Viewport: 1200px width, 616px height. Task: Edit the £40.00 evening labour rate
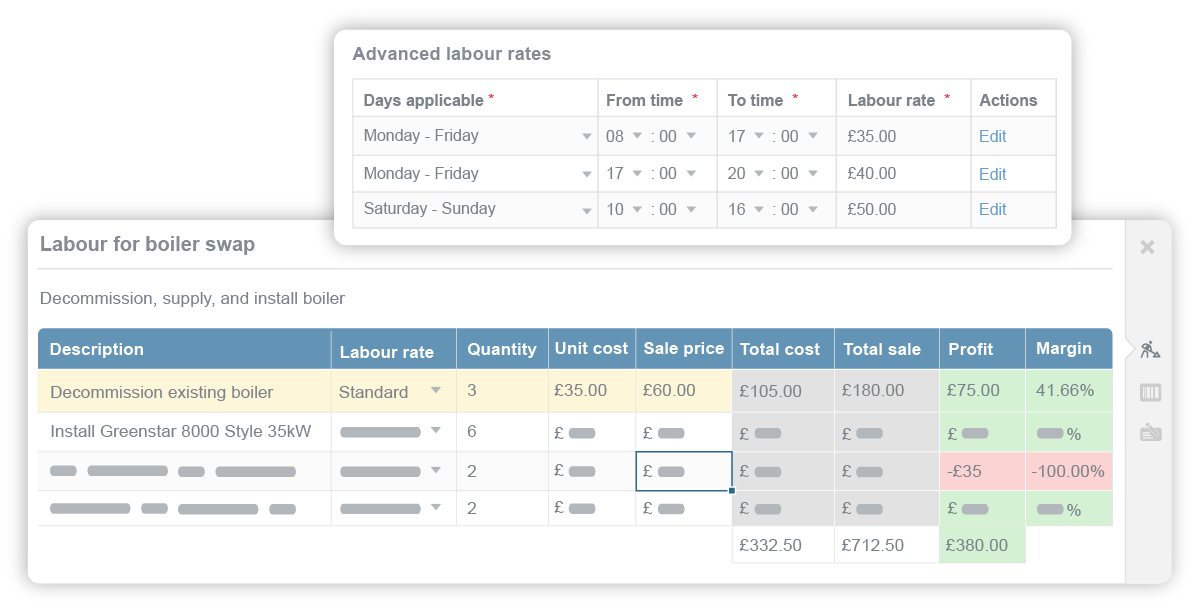tap(992, 174)
